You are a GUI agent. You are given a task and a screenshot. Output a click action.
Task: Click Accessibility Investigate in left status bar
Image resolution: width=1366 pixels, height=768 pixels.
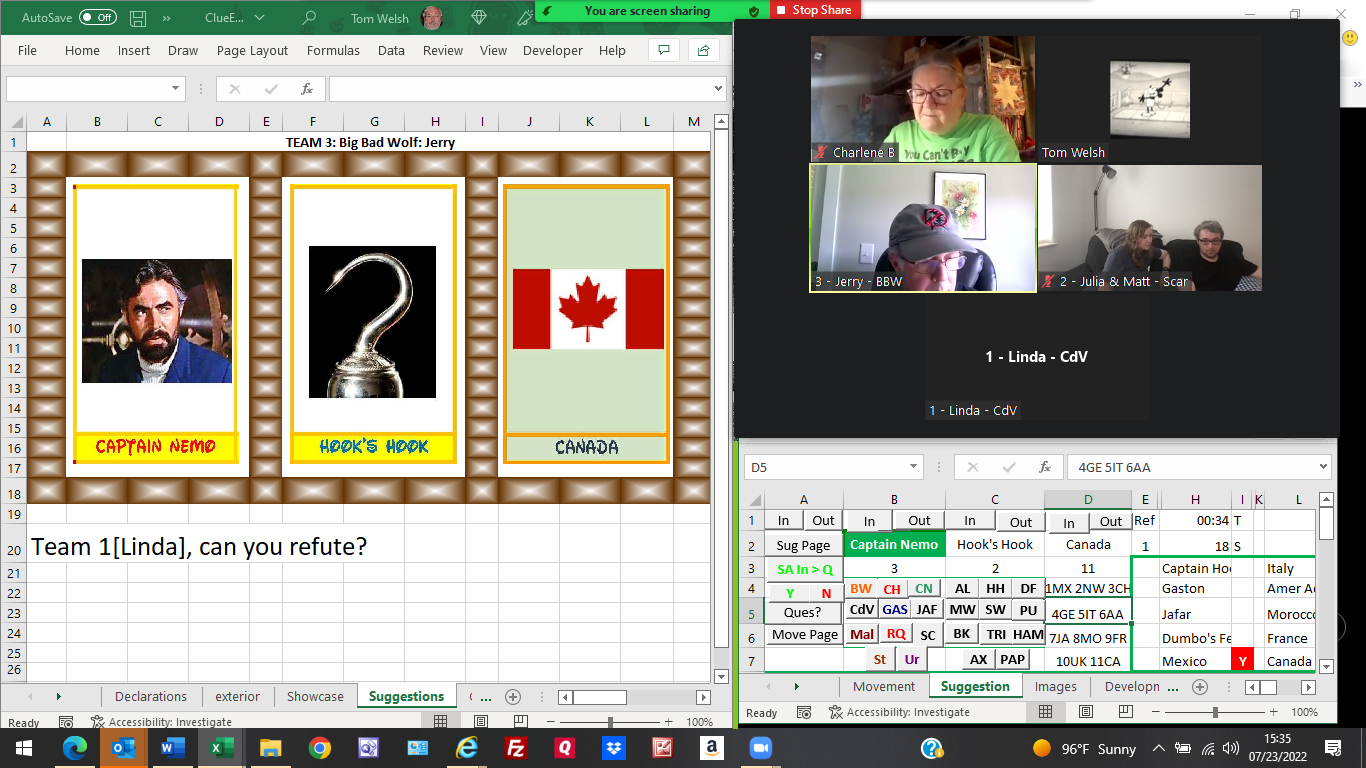[x=161, y=722]
